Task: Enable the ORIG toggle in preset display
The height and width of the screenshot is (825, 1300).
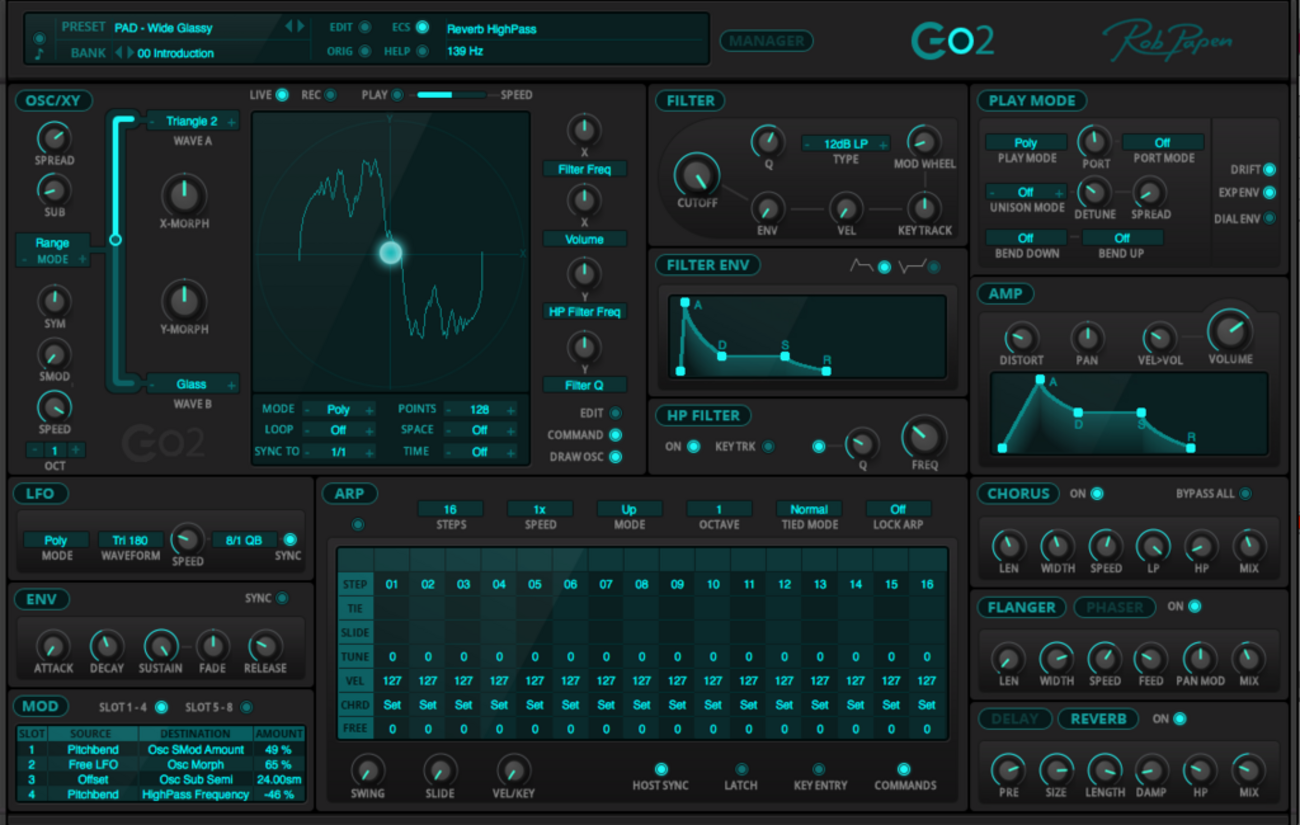Action: pyautogui.click(x=364, y=51)
